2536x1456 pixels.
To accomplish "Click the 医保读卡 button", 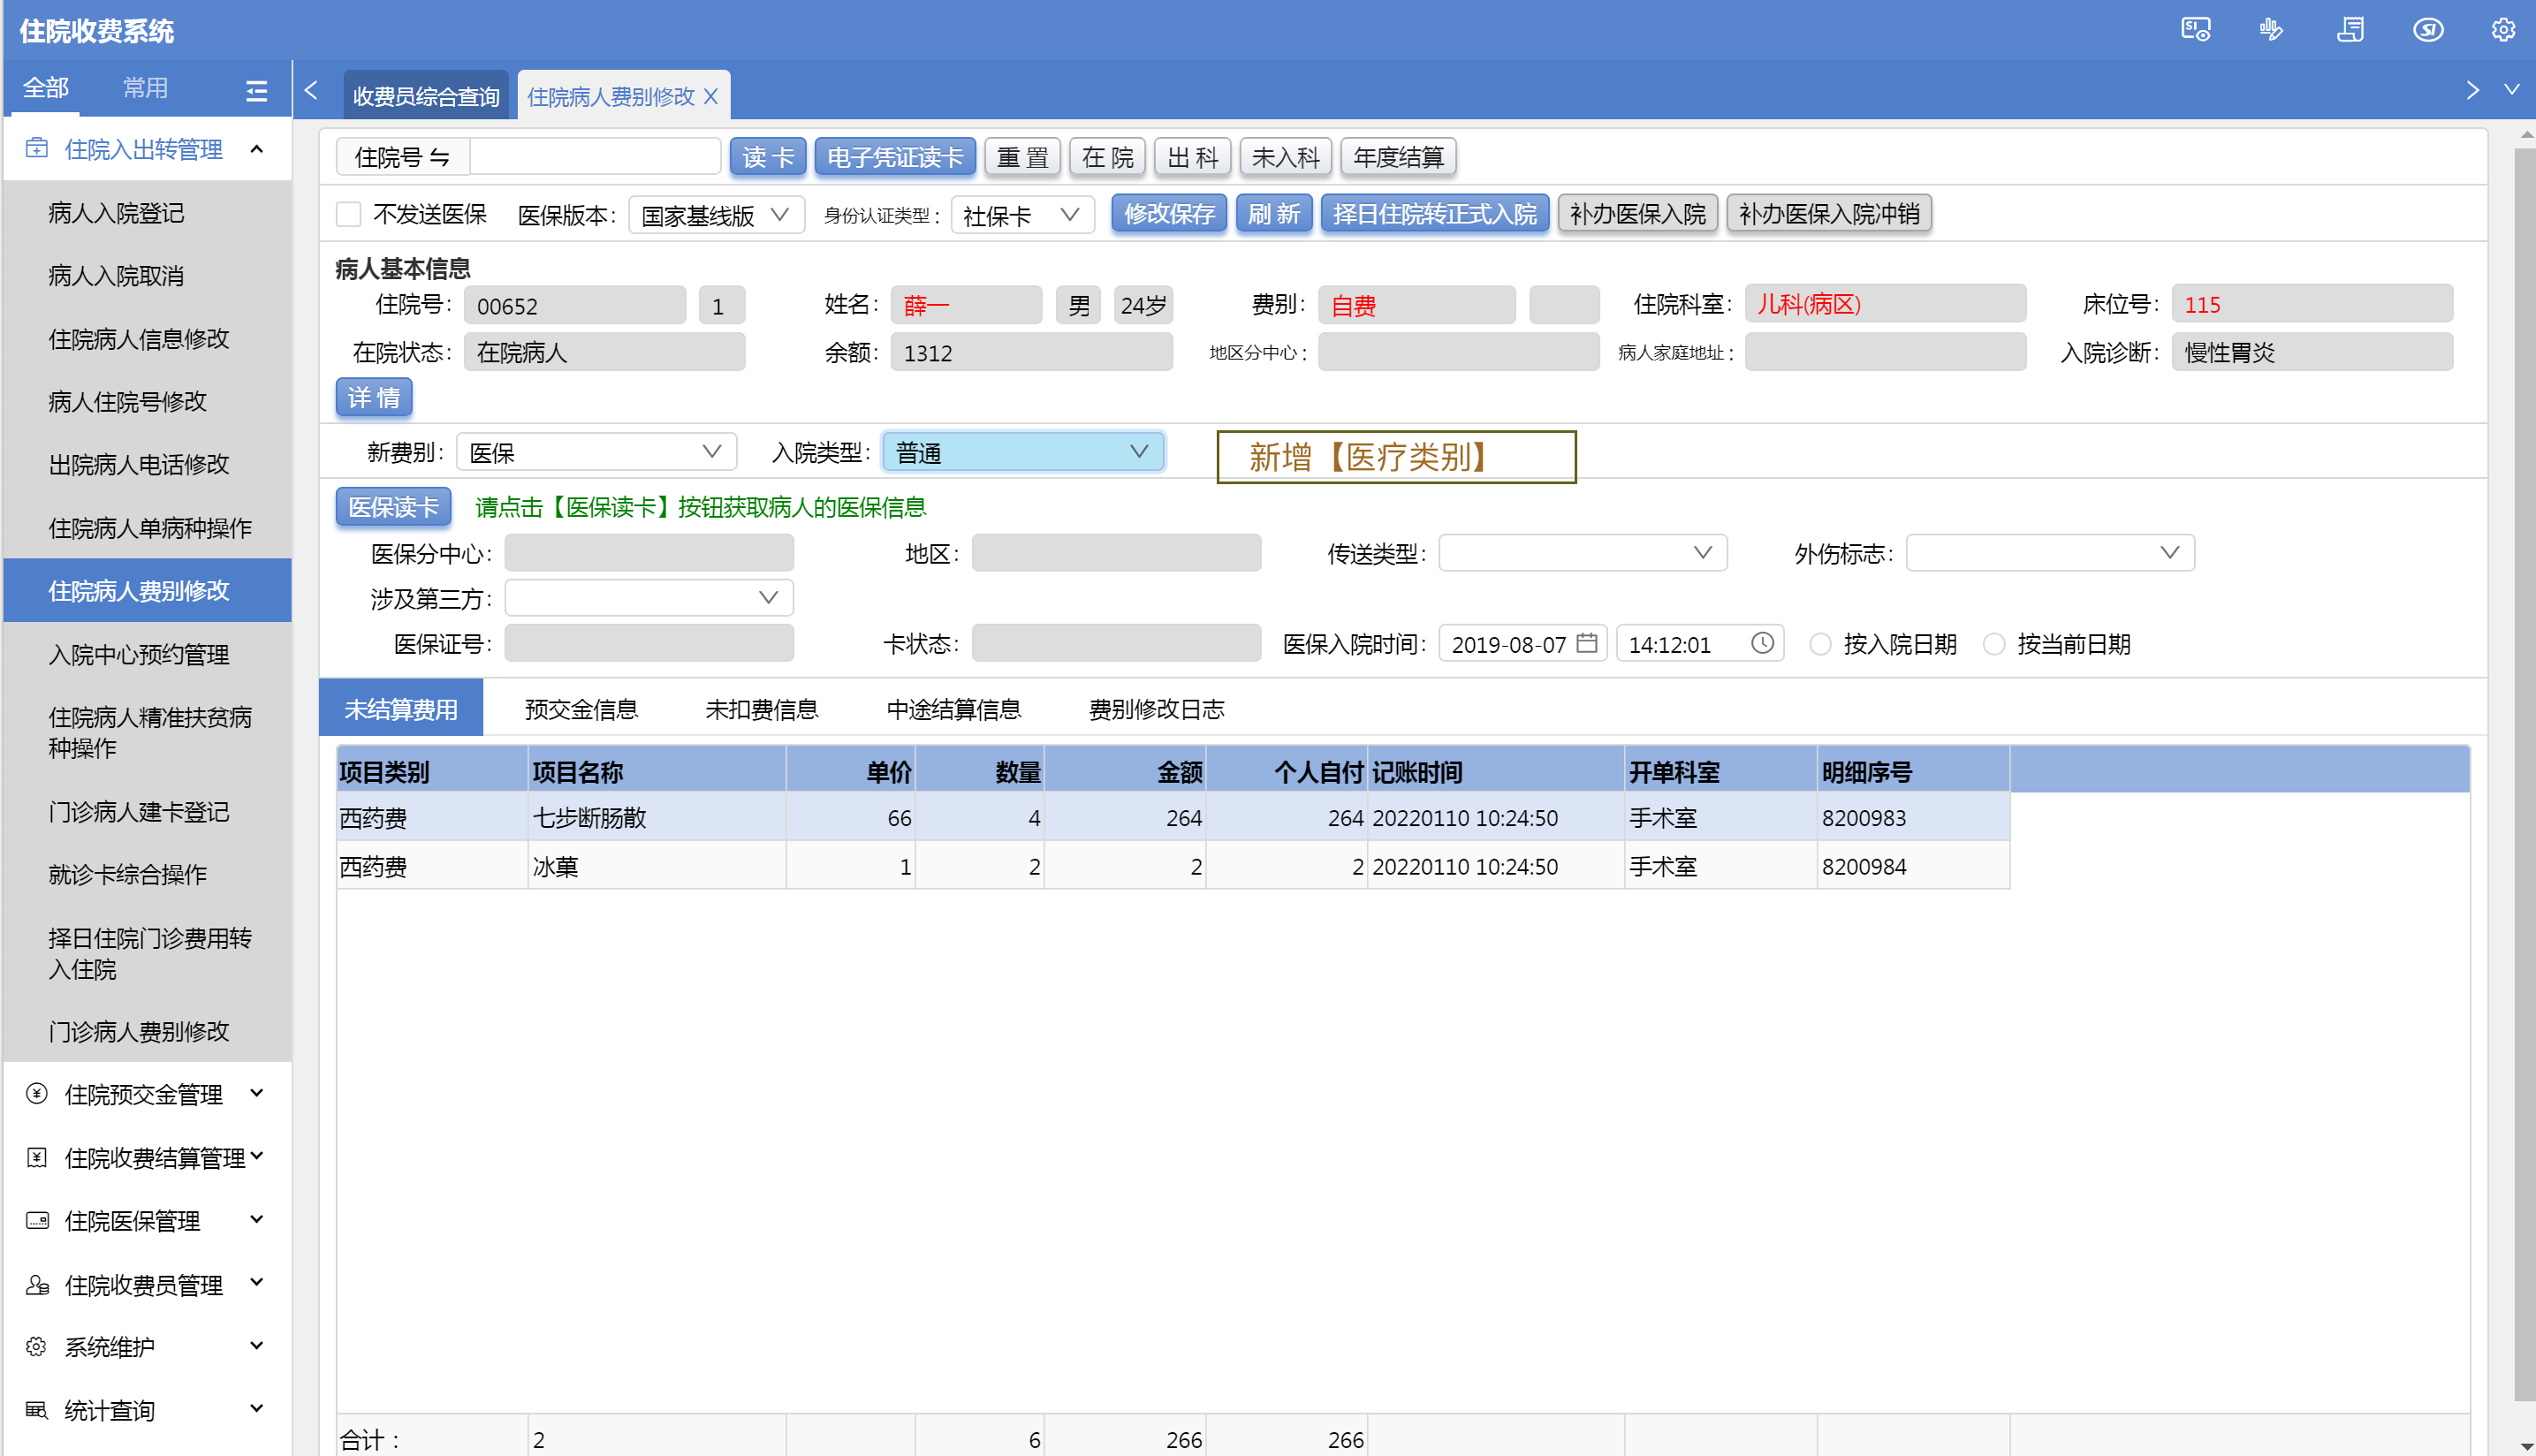I will coord(393,507).
